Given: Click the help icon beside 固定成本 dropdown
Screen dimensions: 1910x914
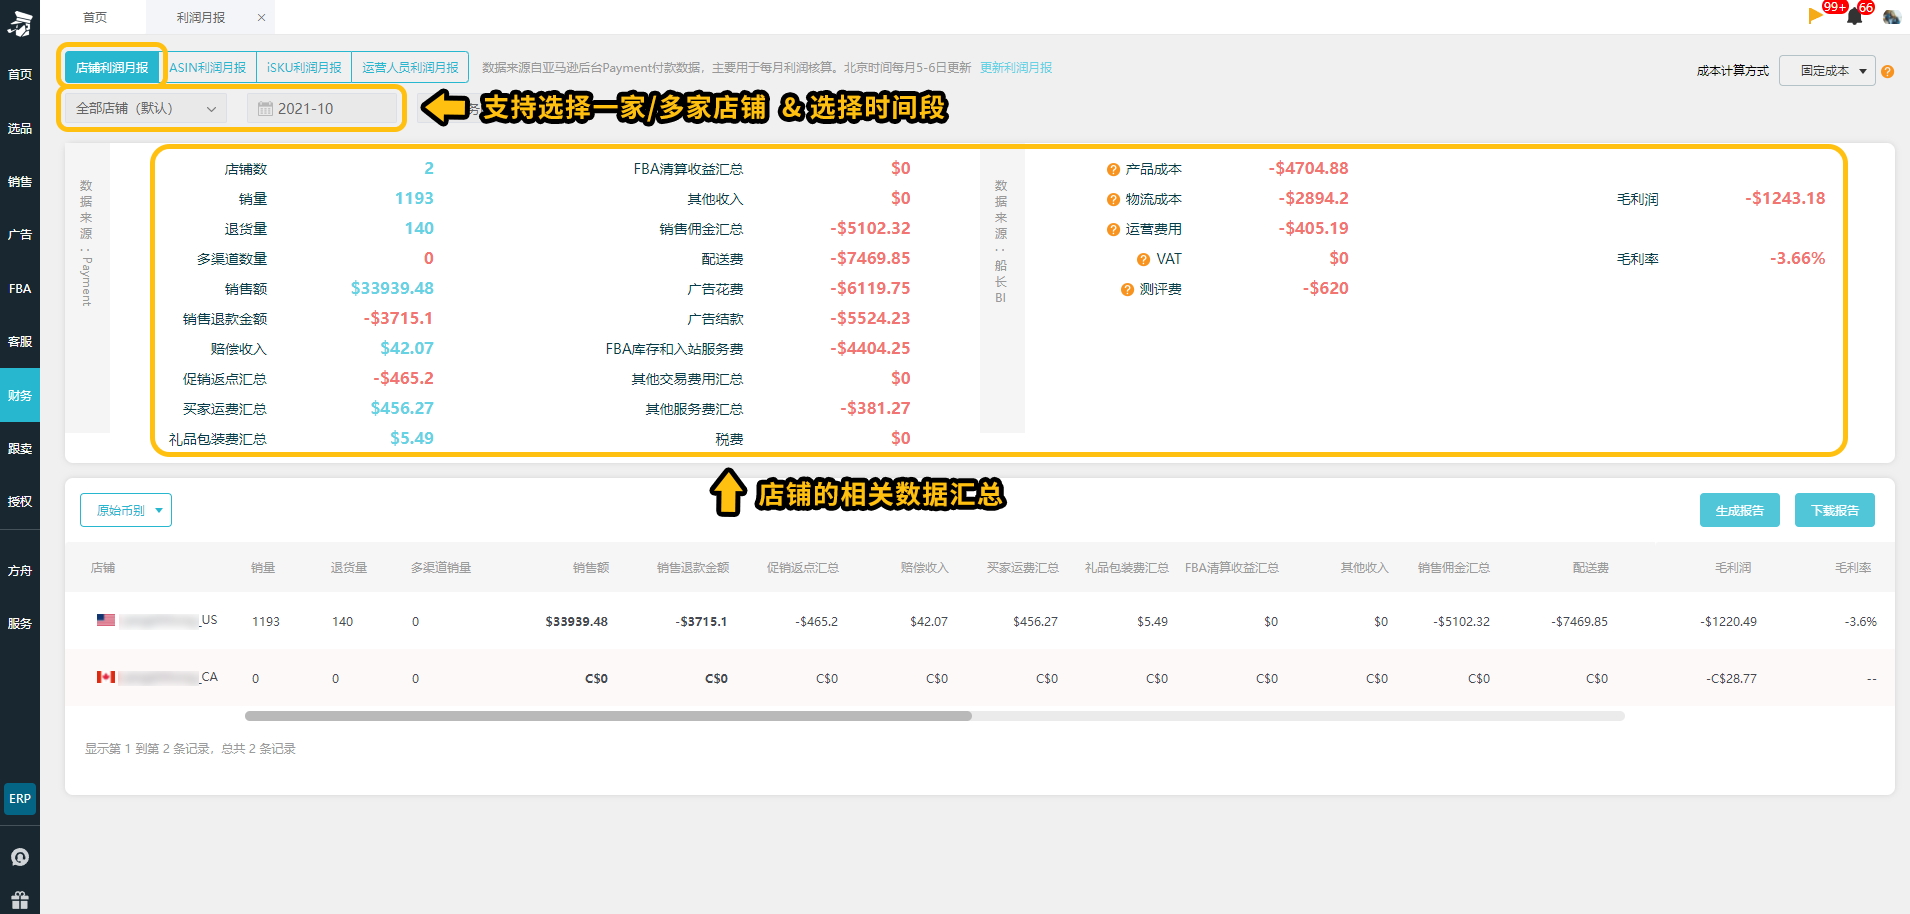Looking at the screenshot, I should point(1887,71).
